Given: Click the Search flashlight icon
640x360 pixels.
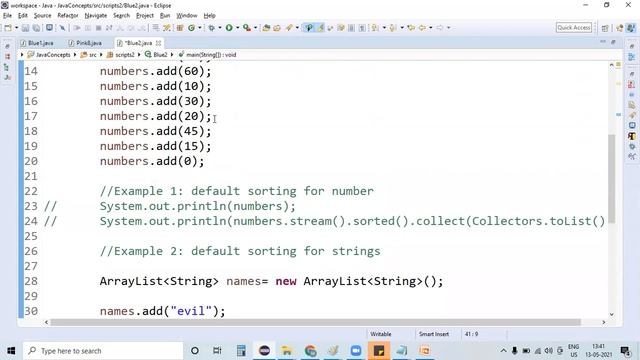Looking at the screenshot, I should (289, 28).
